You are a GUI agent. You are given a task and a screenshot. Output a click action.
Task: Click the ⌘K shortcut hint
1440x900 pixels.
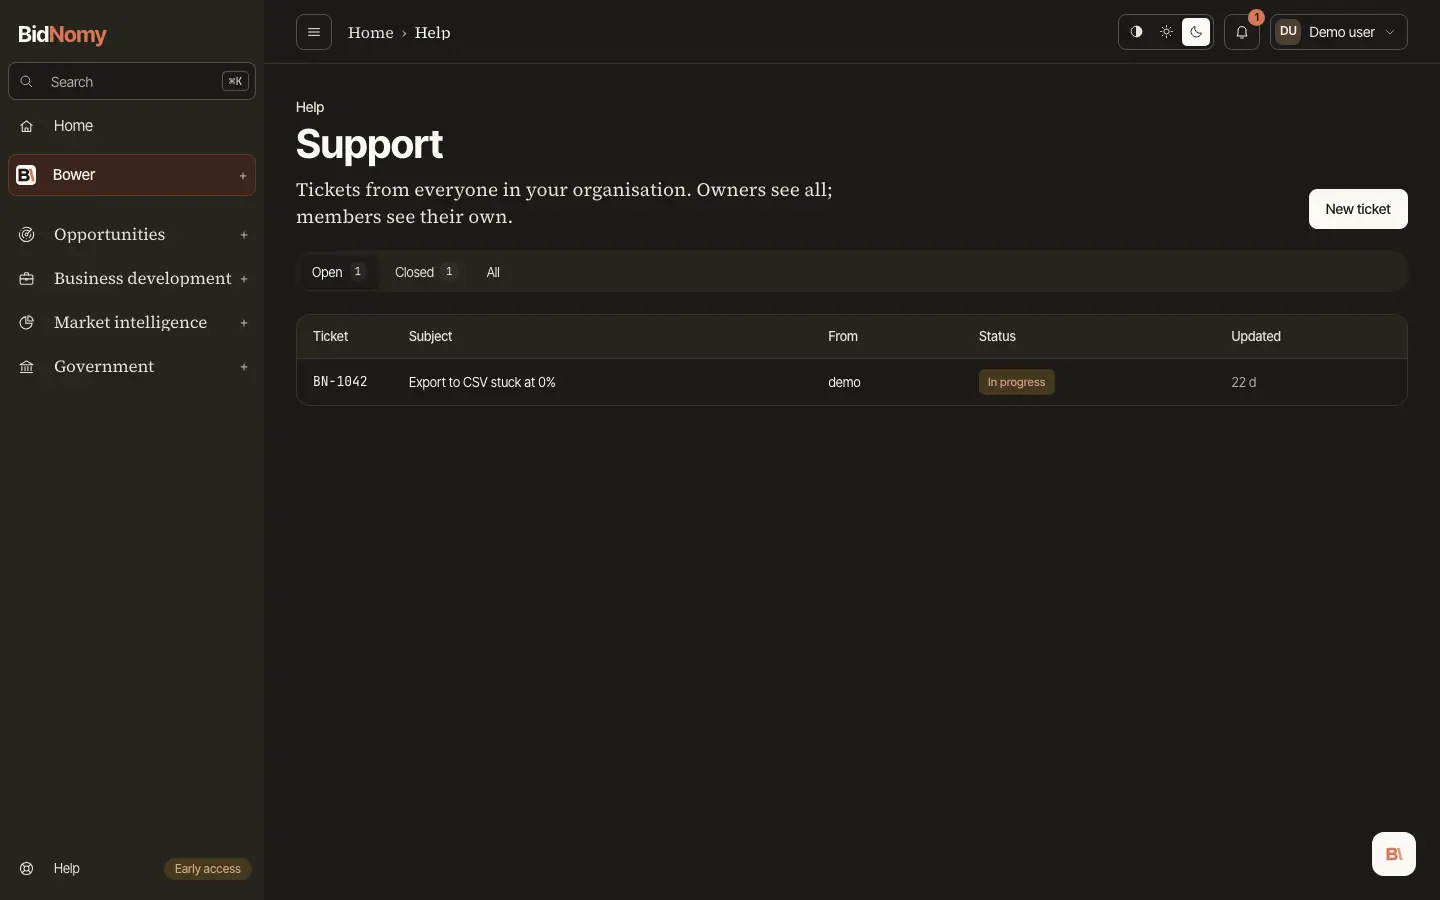click(235, 82)
